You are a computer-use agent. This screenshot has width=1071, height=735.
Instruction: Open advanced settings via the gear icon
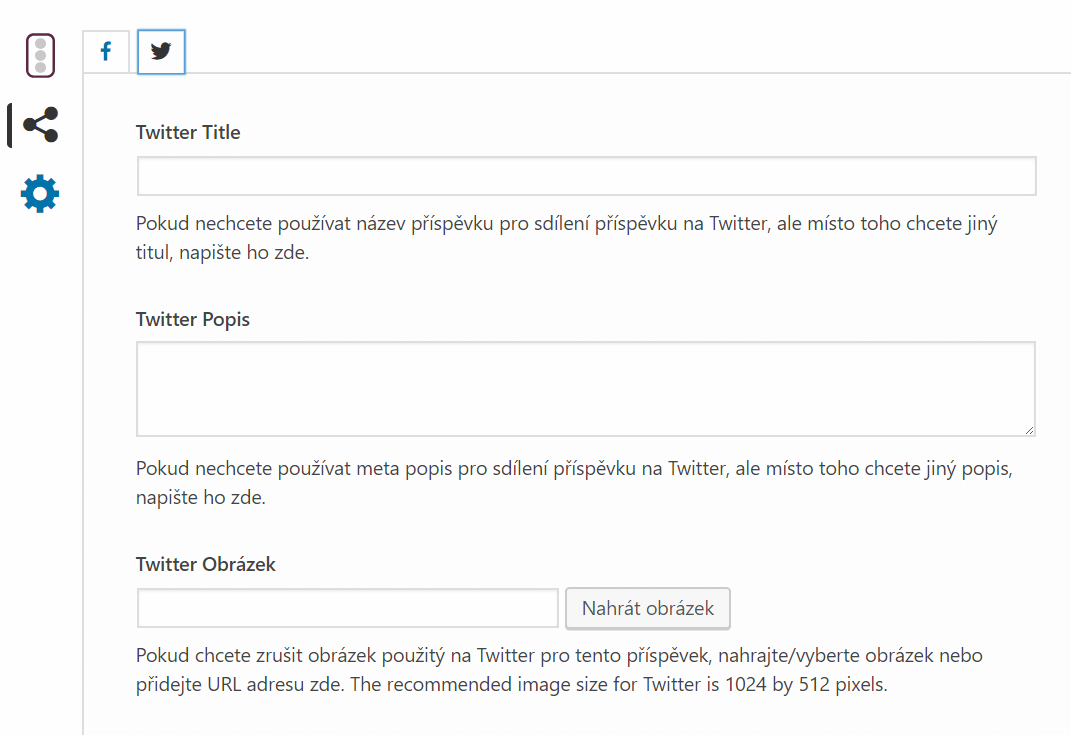click(40, 193)
